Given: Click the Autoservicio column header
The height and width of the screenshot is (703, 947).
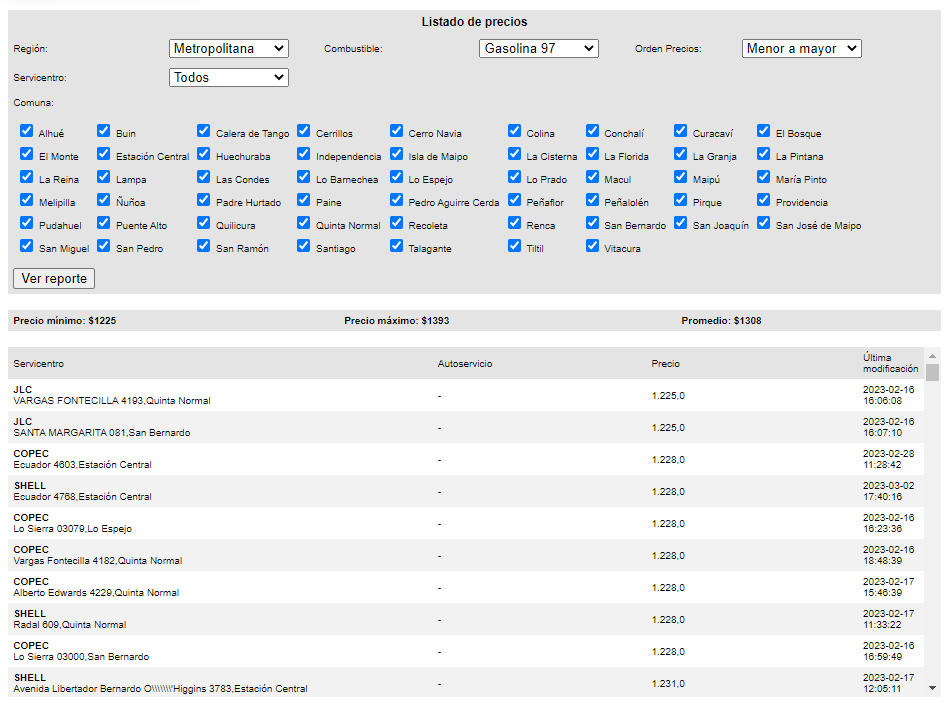Looking at the screenshot, I should (465, 364).
